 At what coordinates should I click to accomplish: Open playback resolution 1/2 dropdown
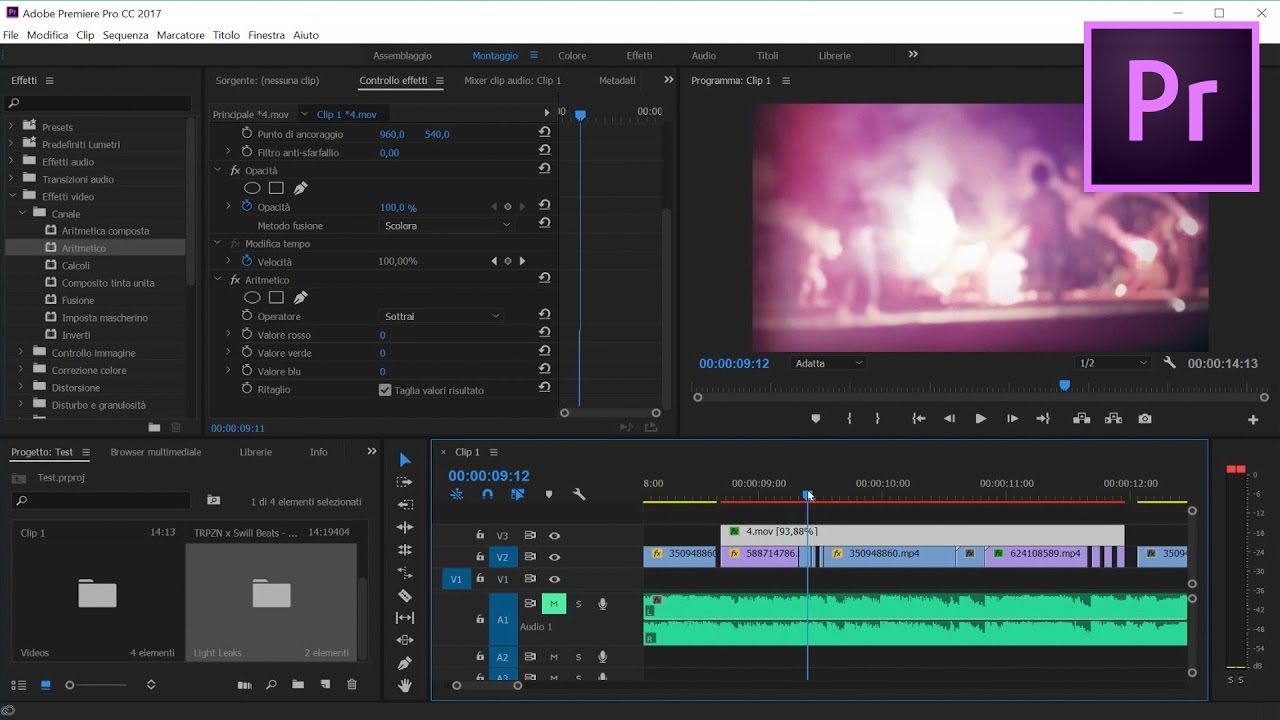(x=1113, y=363)
